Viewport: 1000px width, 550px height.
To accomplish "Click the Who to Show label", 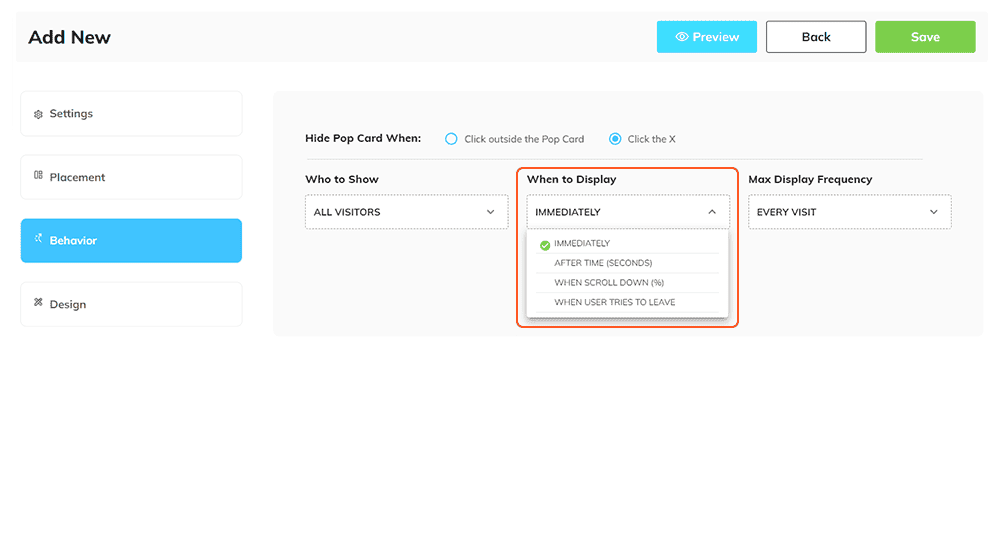I will click(342, 179).
